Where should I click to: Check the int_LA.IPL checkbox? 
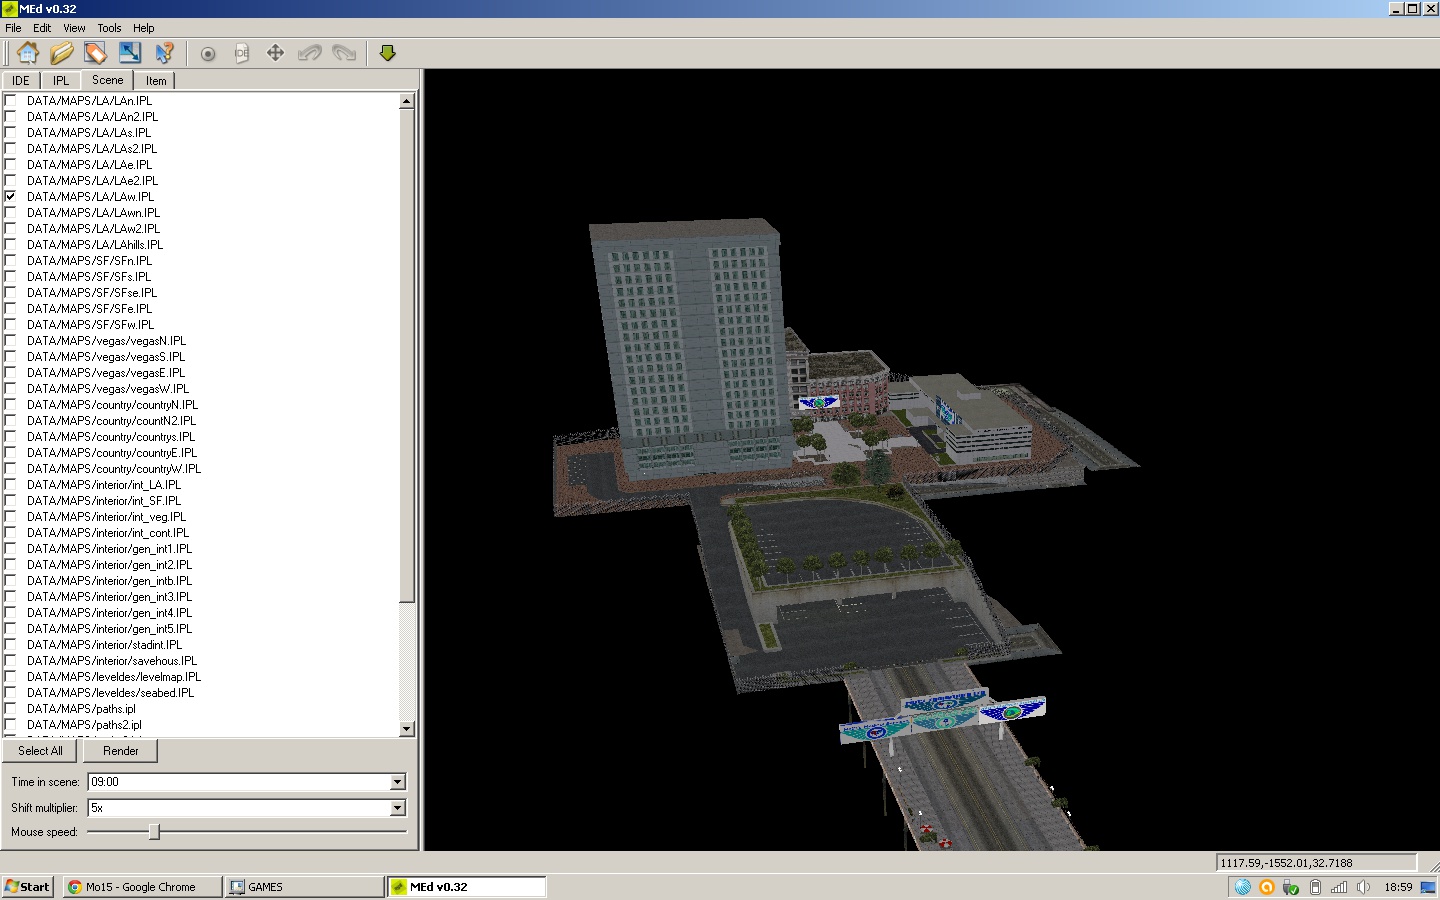[11, 485]
